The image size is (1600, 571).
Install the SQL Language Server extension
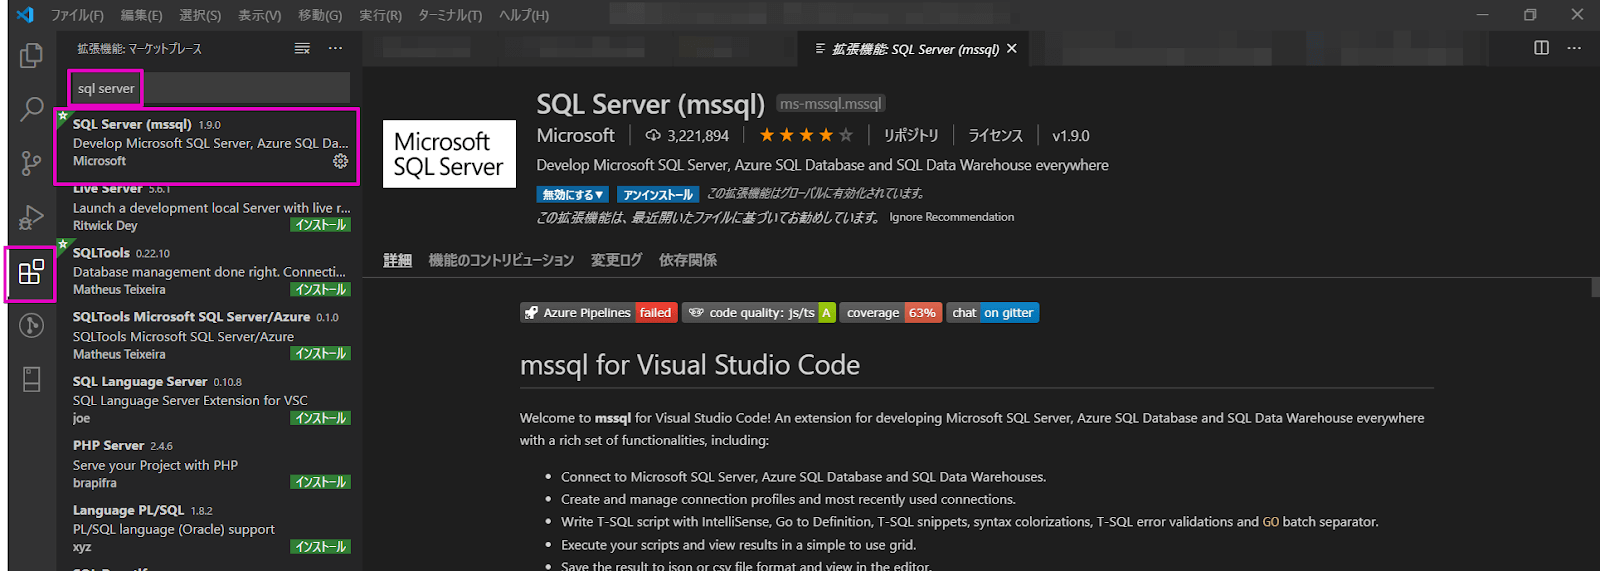pos(321,418)
